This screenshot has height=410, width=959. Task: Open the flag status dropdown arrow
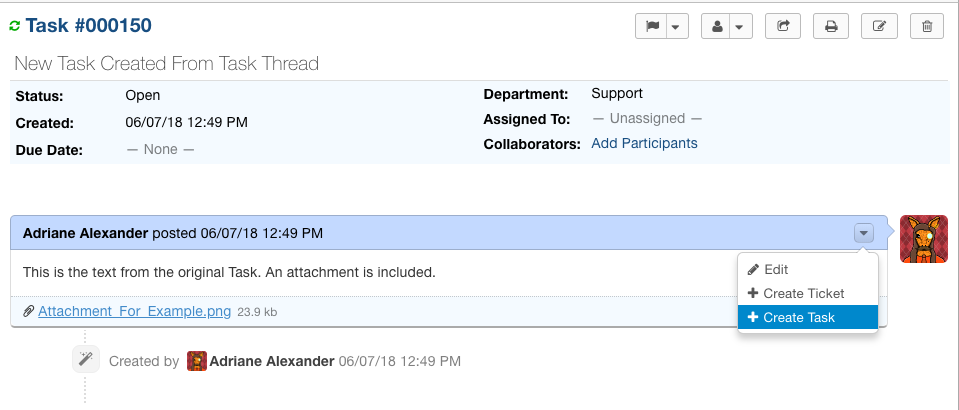[677, 27]
